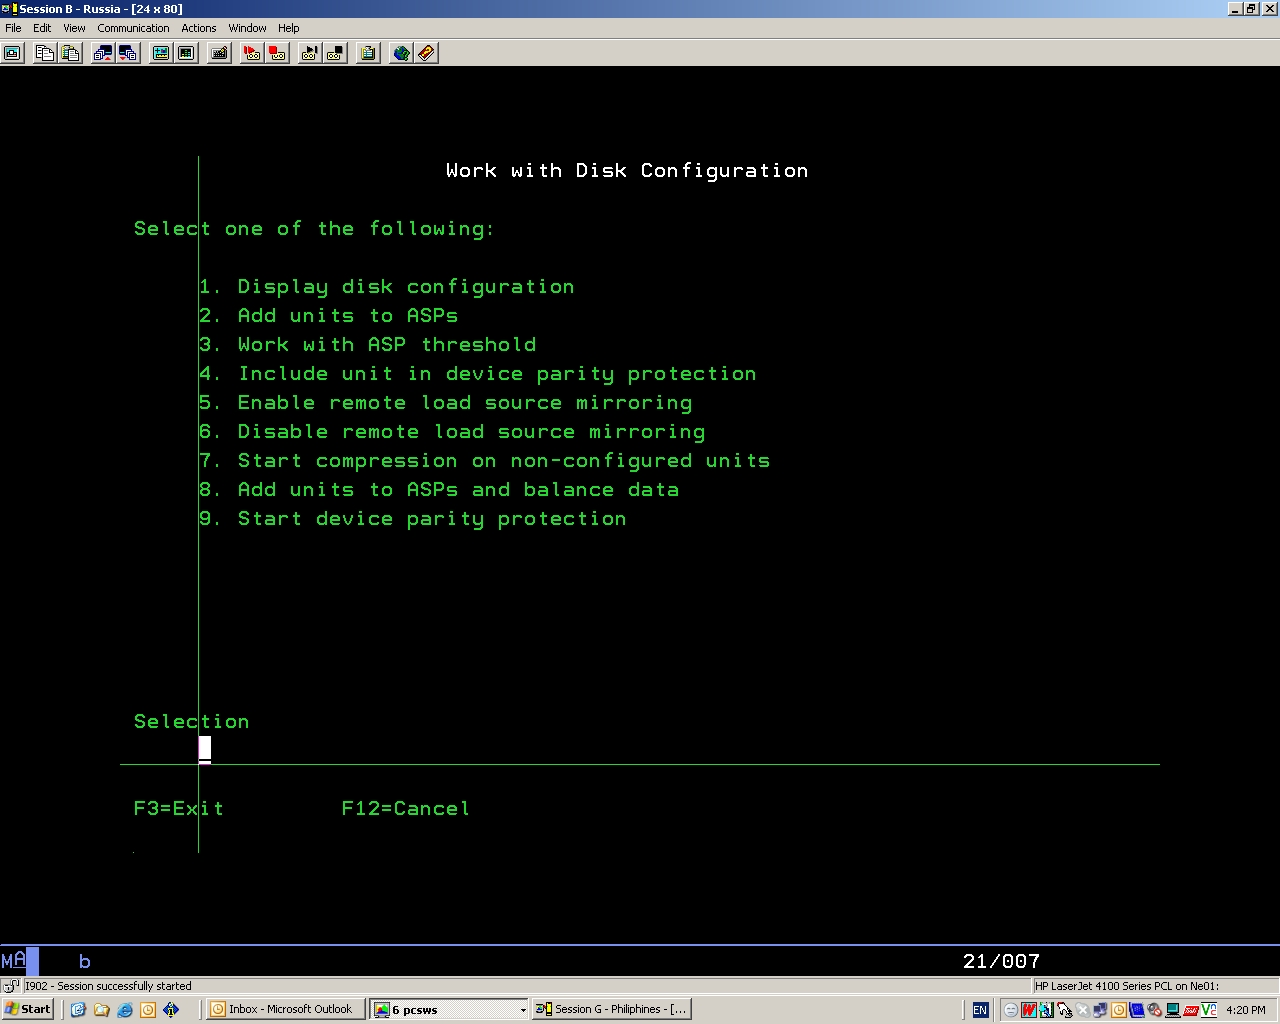
Task: Open the Edit menu
Action: [x=42, y=28]
